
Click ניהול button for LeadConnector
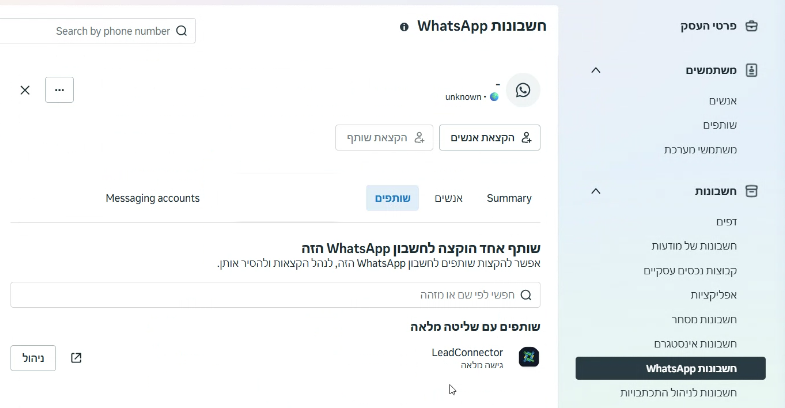pos(33,358)
